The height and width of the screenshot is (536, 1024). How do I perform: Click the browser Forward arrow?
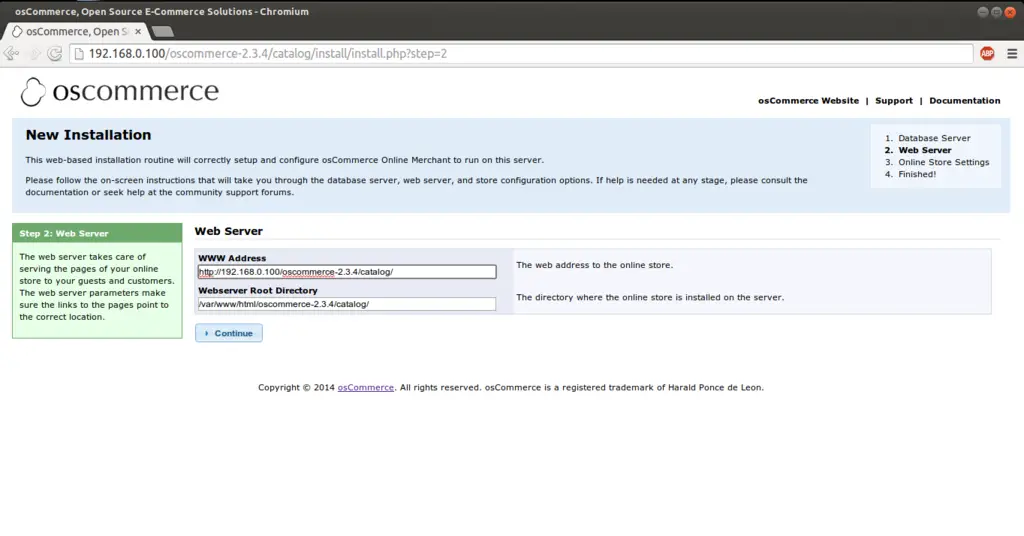point(34,54)
